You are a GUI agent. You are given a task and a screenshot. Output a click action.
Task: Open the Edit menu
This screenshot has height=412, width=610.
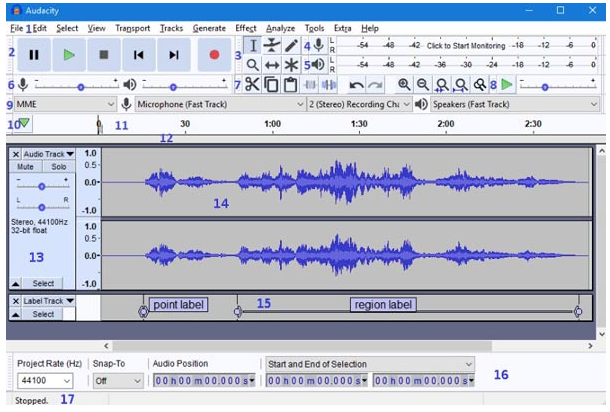40,28
